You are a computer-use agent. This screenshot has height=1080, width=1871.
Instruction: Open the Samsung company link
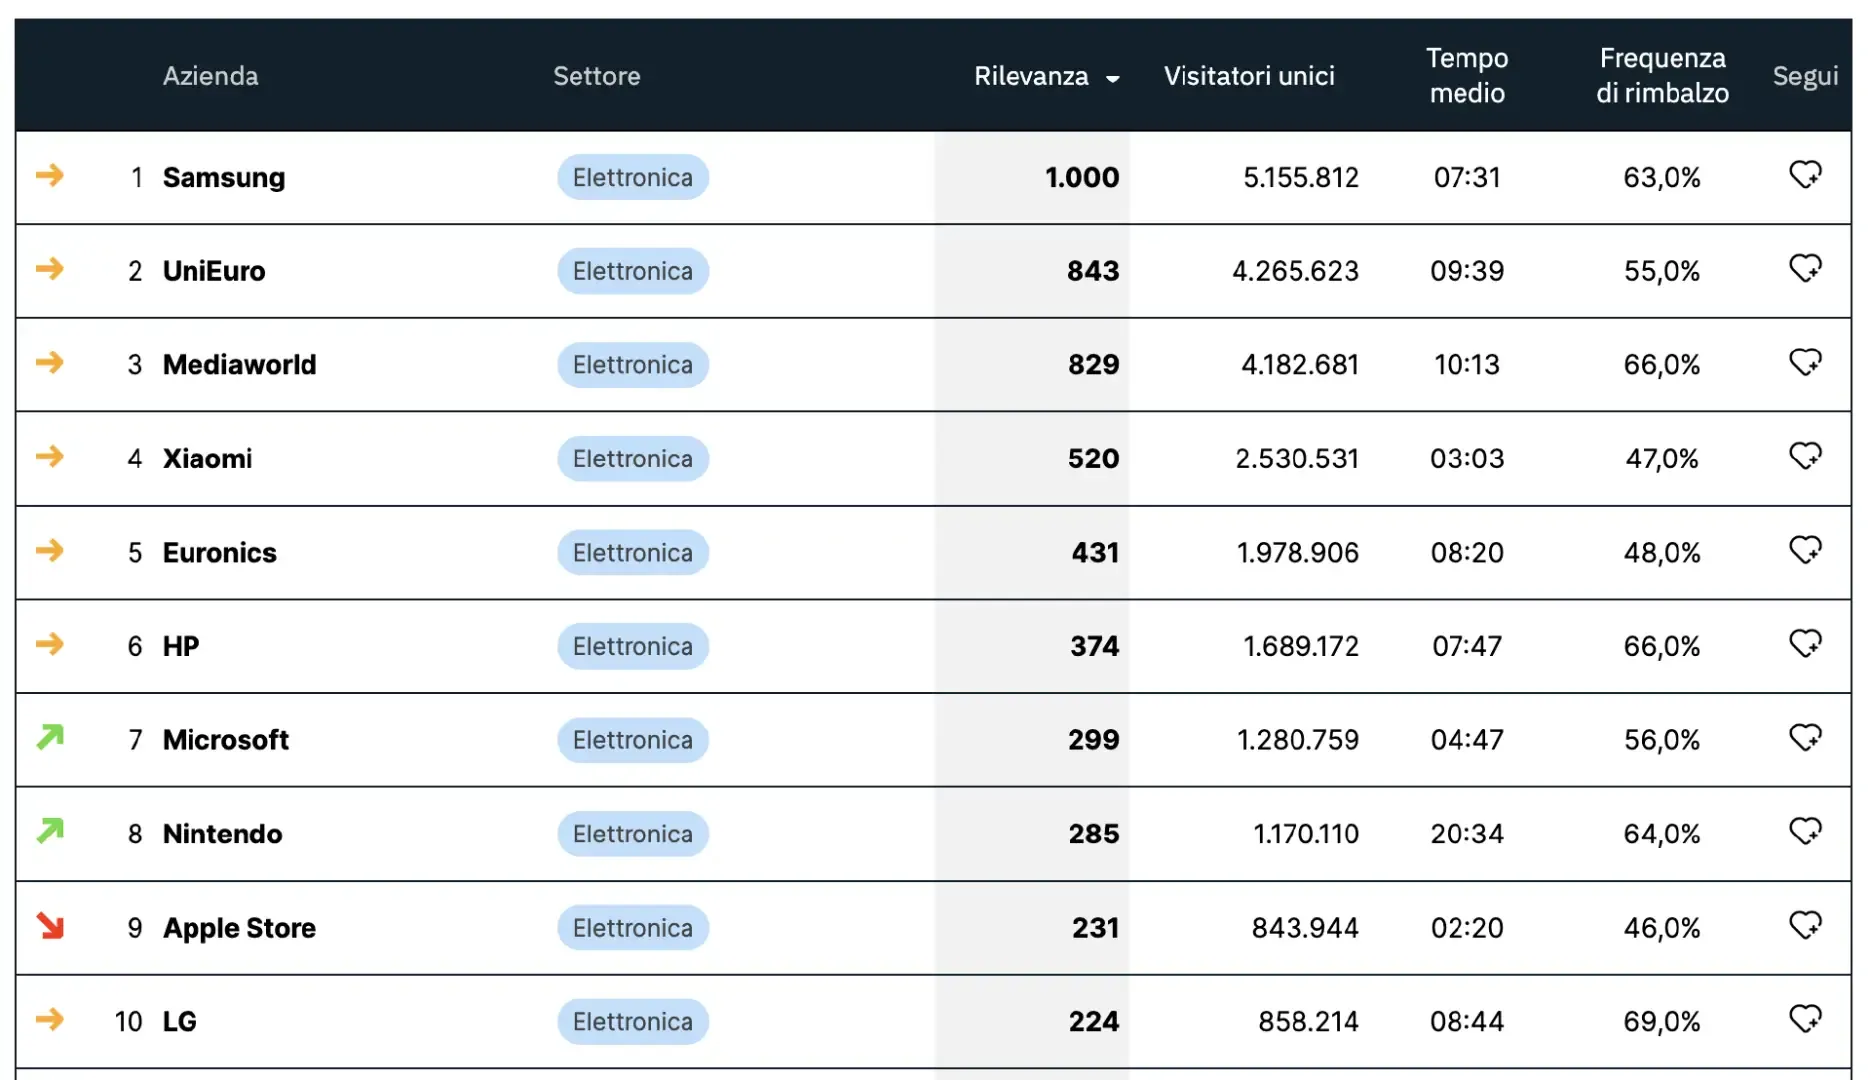pos(224,178)
